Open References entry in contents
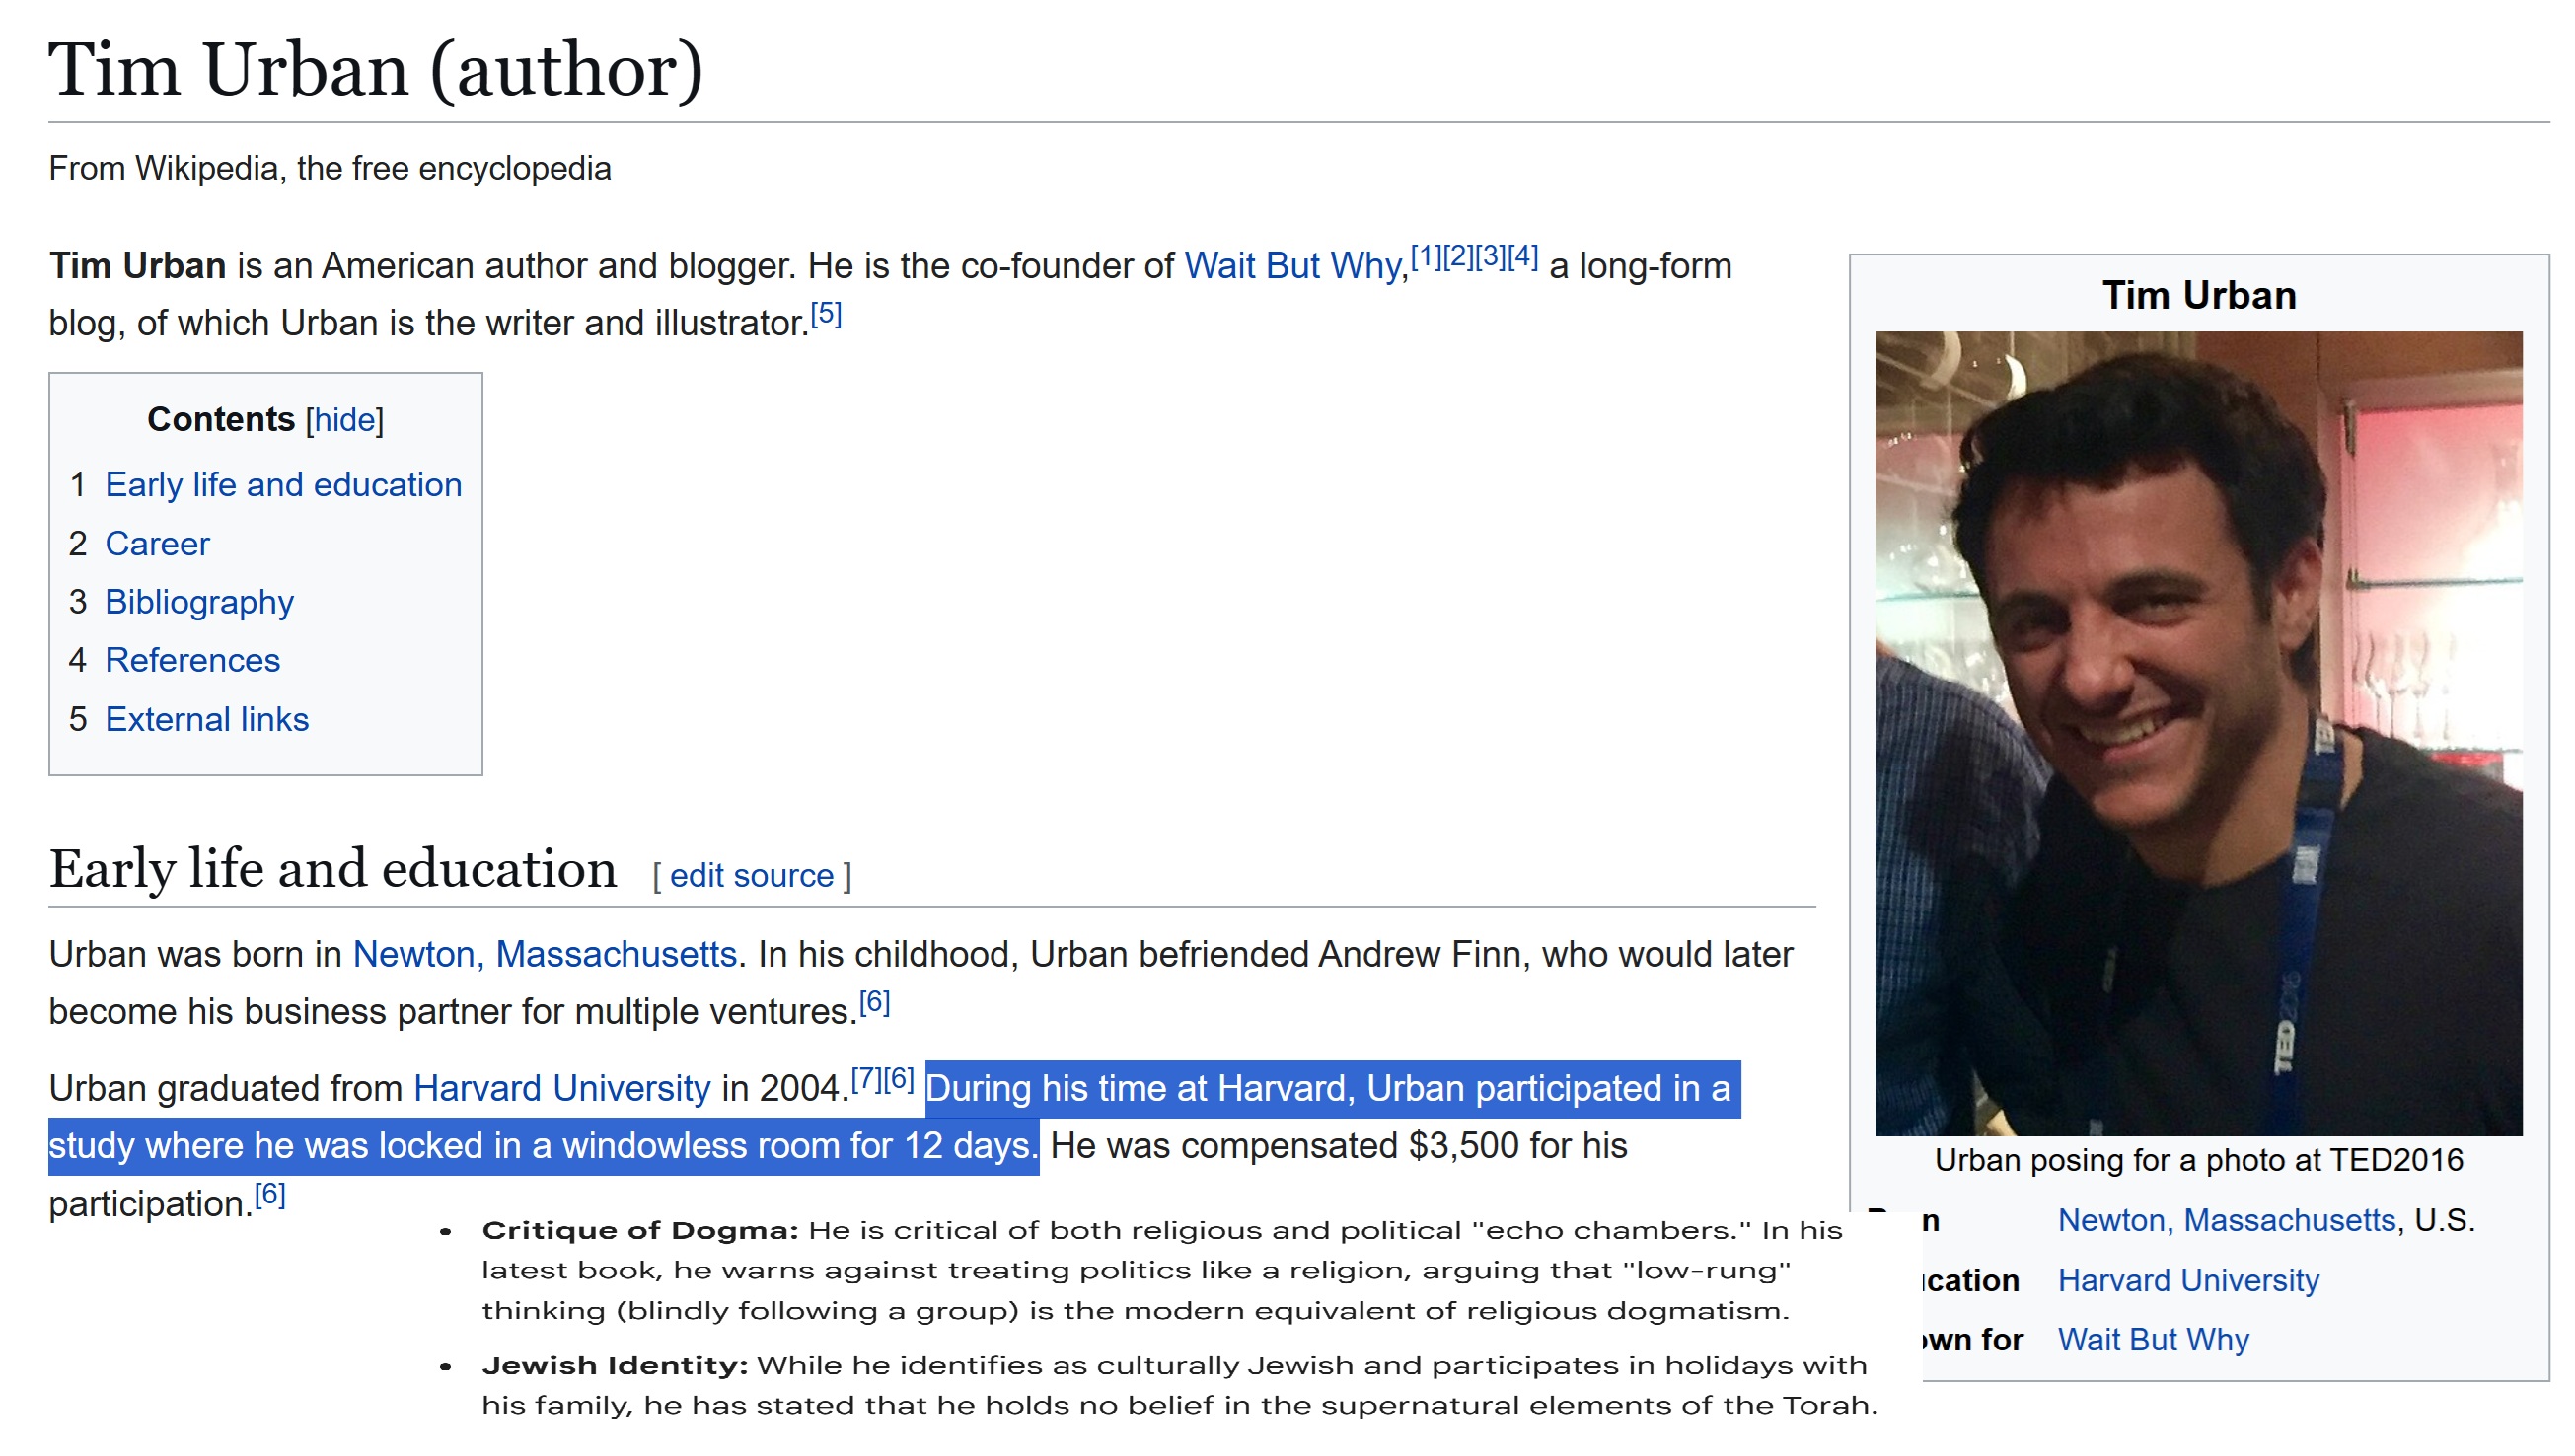This screenshot has width=2575, height=1456. click(x=192, y=660)
